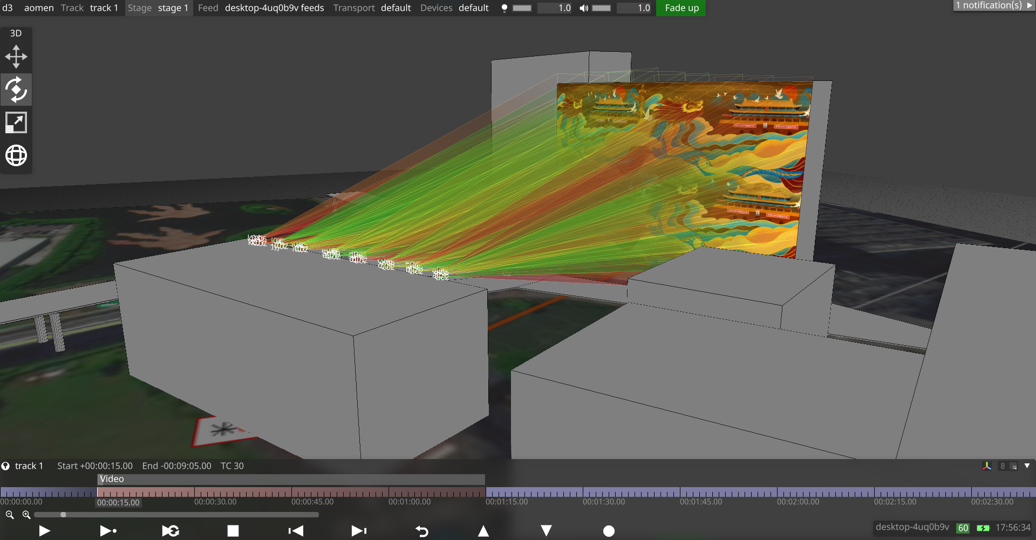1036x540 pixels.
Task: Open the Stage 'stage 1' menu
Action: point(172,8)
